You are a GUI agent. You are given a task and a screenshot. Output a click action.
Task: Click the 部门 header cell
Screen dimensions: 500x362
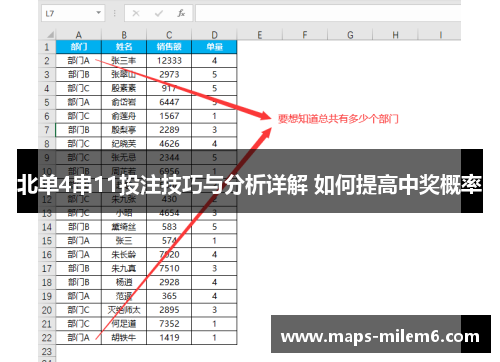point(79,47)
